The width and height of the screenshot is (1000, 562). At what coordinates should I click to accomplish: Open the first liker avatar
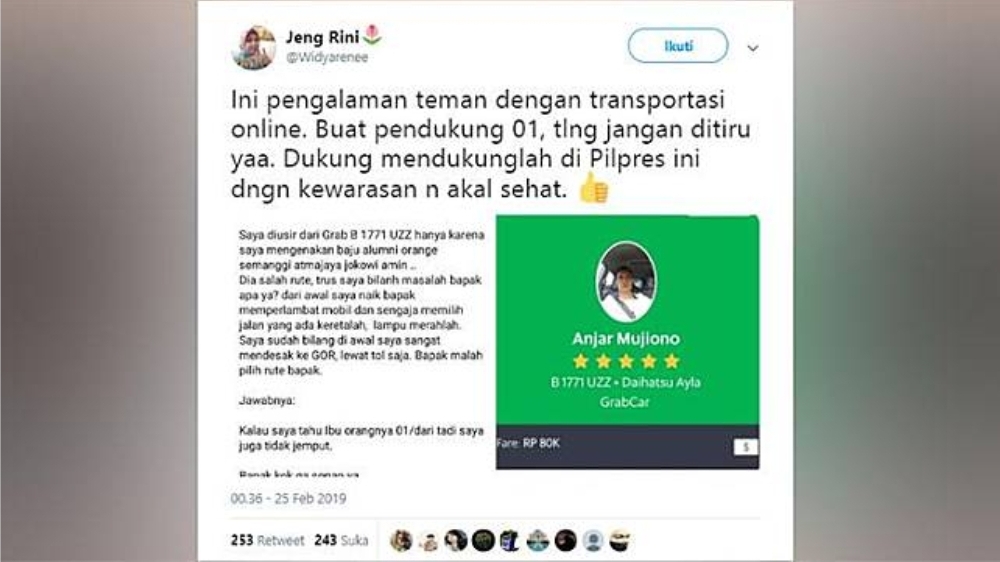pos(401,540)
